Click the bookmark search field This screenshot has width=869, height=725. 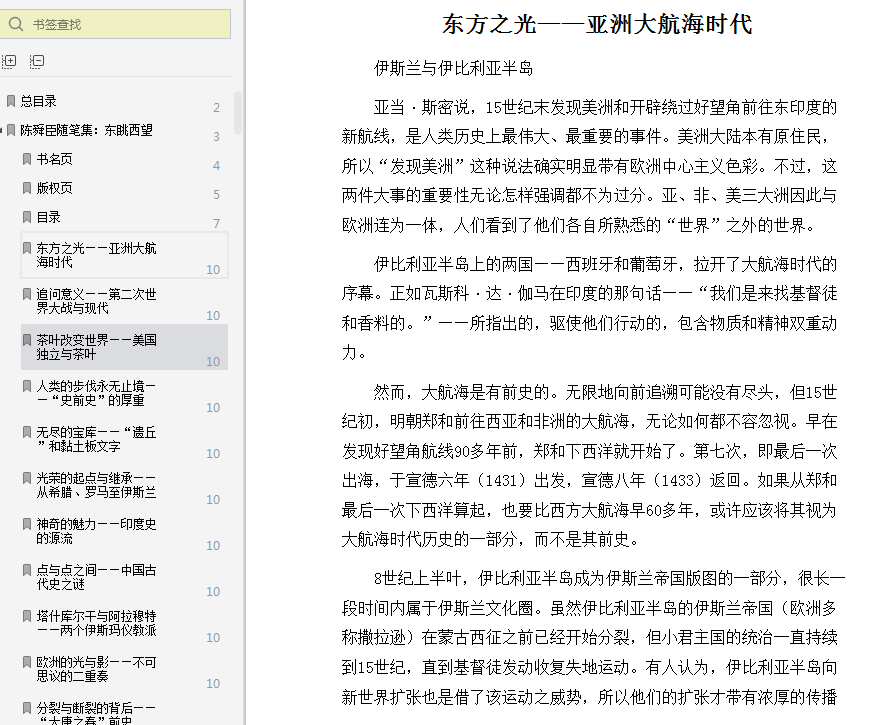(x=115, y=24)
